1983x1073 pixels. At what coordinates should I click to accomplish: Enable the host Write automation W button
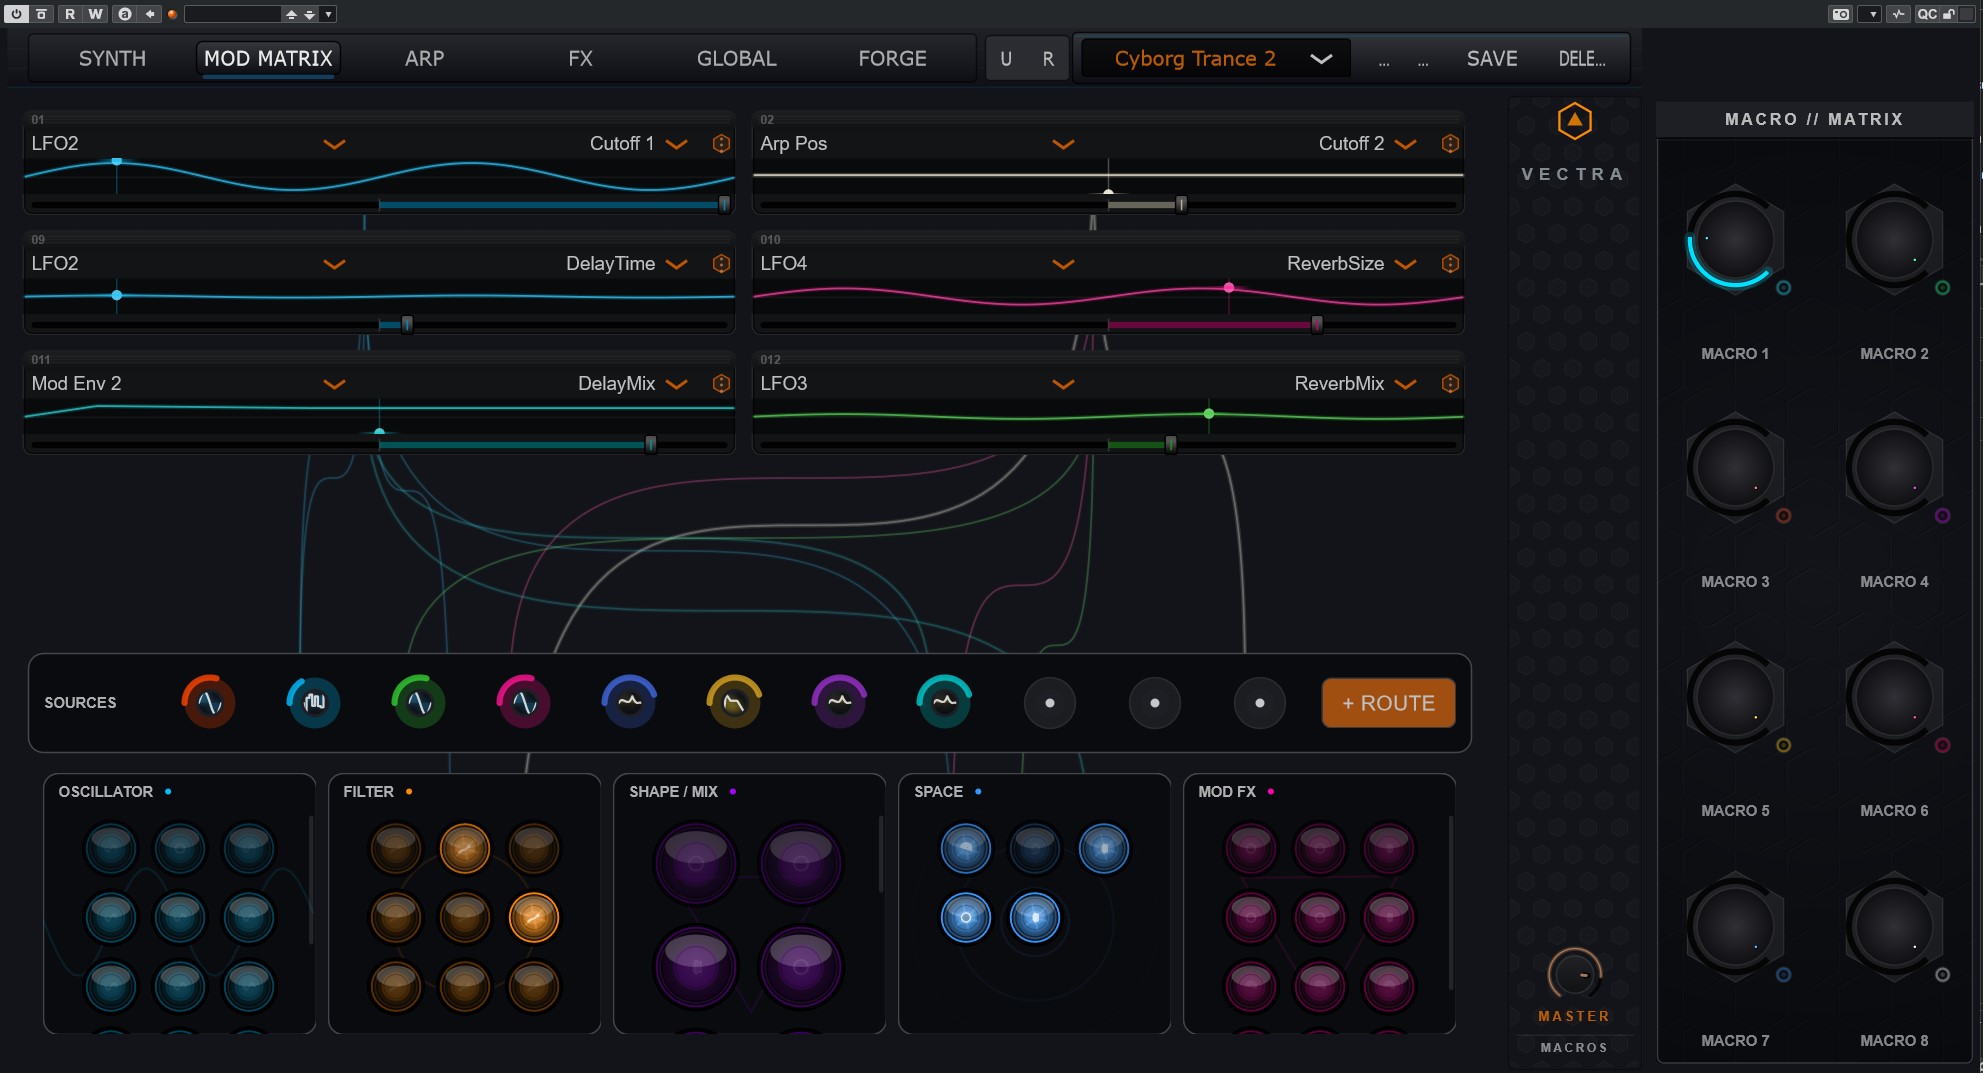[96, 14]
